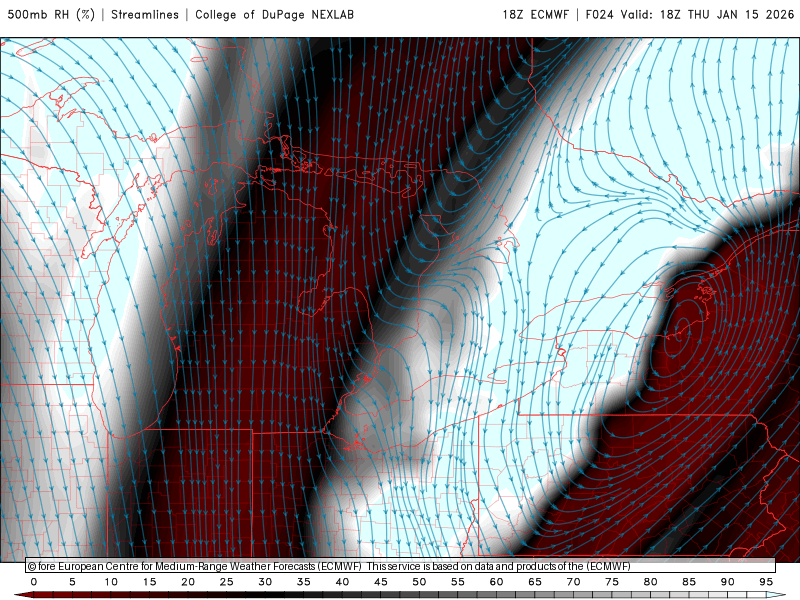The image size is (800, 600).
Task: Click the "85" colorbar scale label
Action: 689,582
